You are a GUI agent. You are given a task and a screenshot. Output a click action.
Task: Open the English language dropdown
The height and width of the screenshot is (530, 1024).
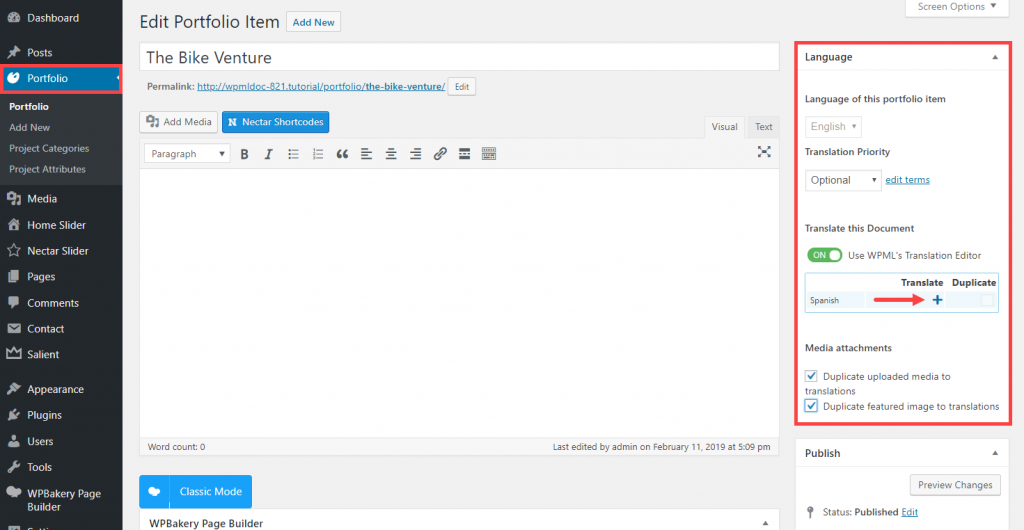coord(833,127)
